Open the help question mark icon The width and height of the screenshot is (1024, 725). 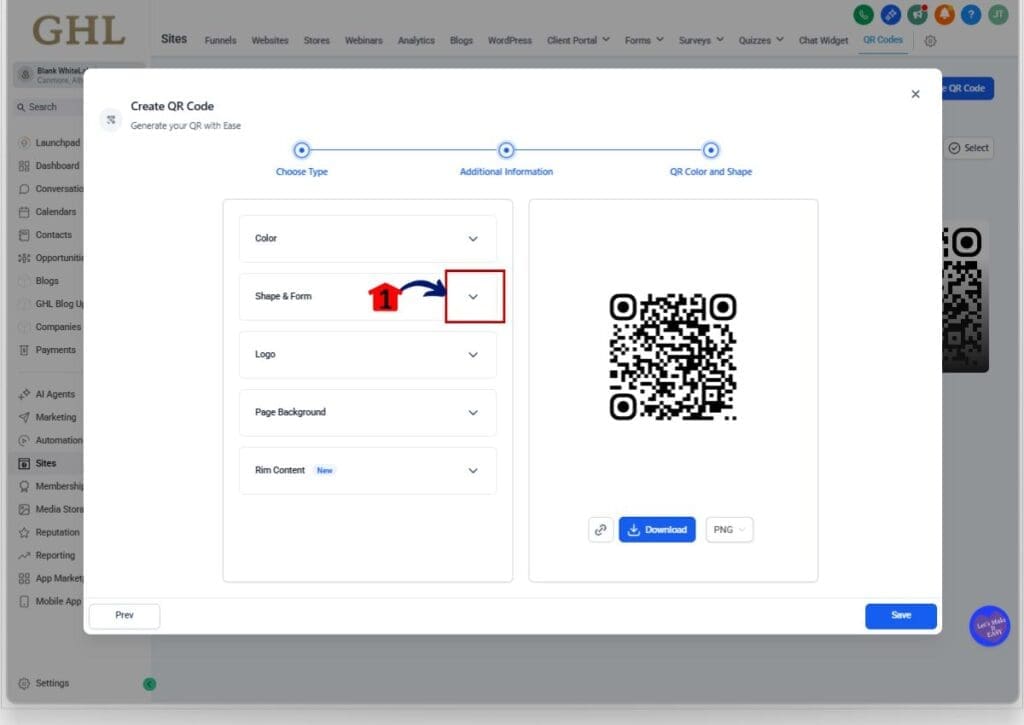point(969,15)
